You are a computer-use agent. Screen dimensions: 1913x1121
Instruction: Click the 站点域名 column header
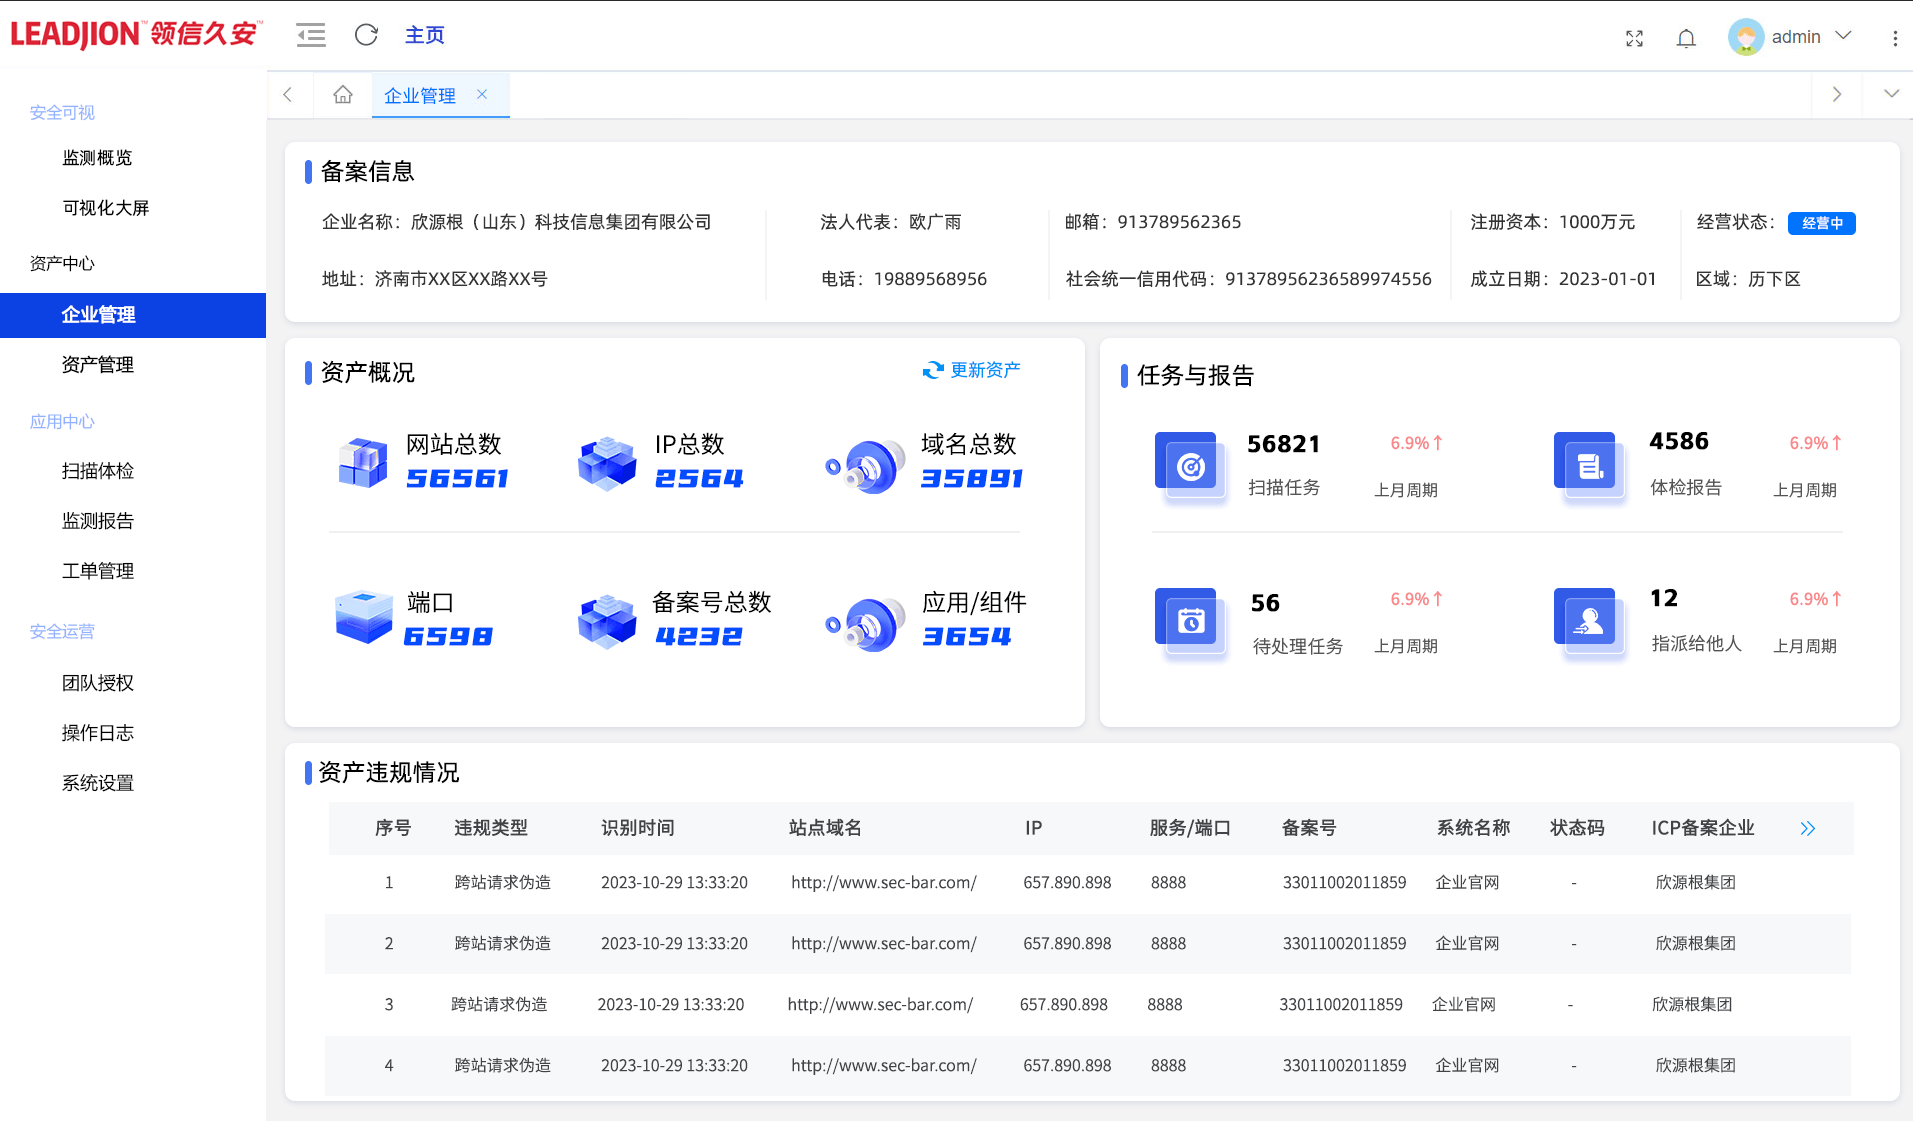click(x=825, y=828)
